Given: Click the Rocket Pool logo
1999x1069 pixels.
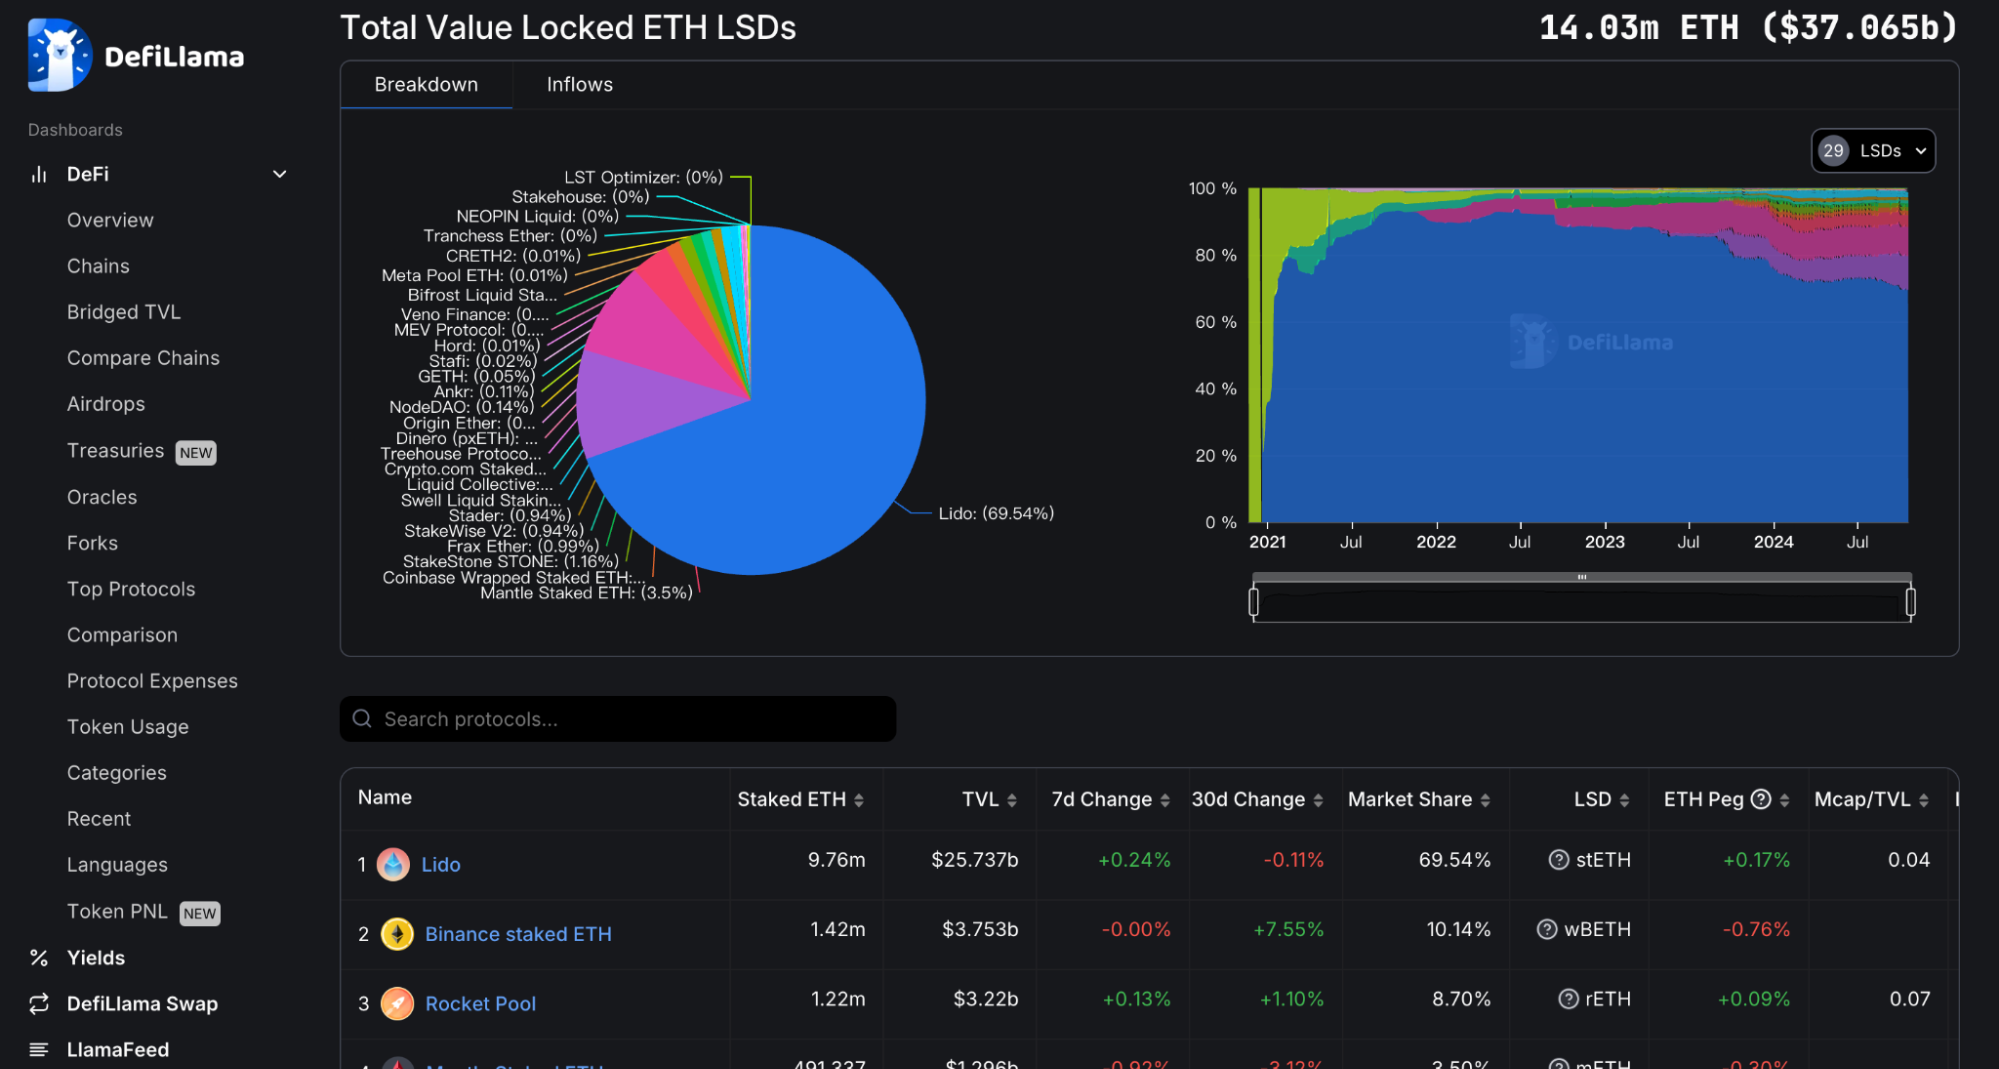Looking at the screenshot, I should 397,1003.
